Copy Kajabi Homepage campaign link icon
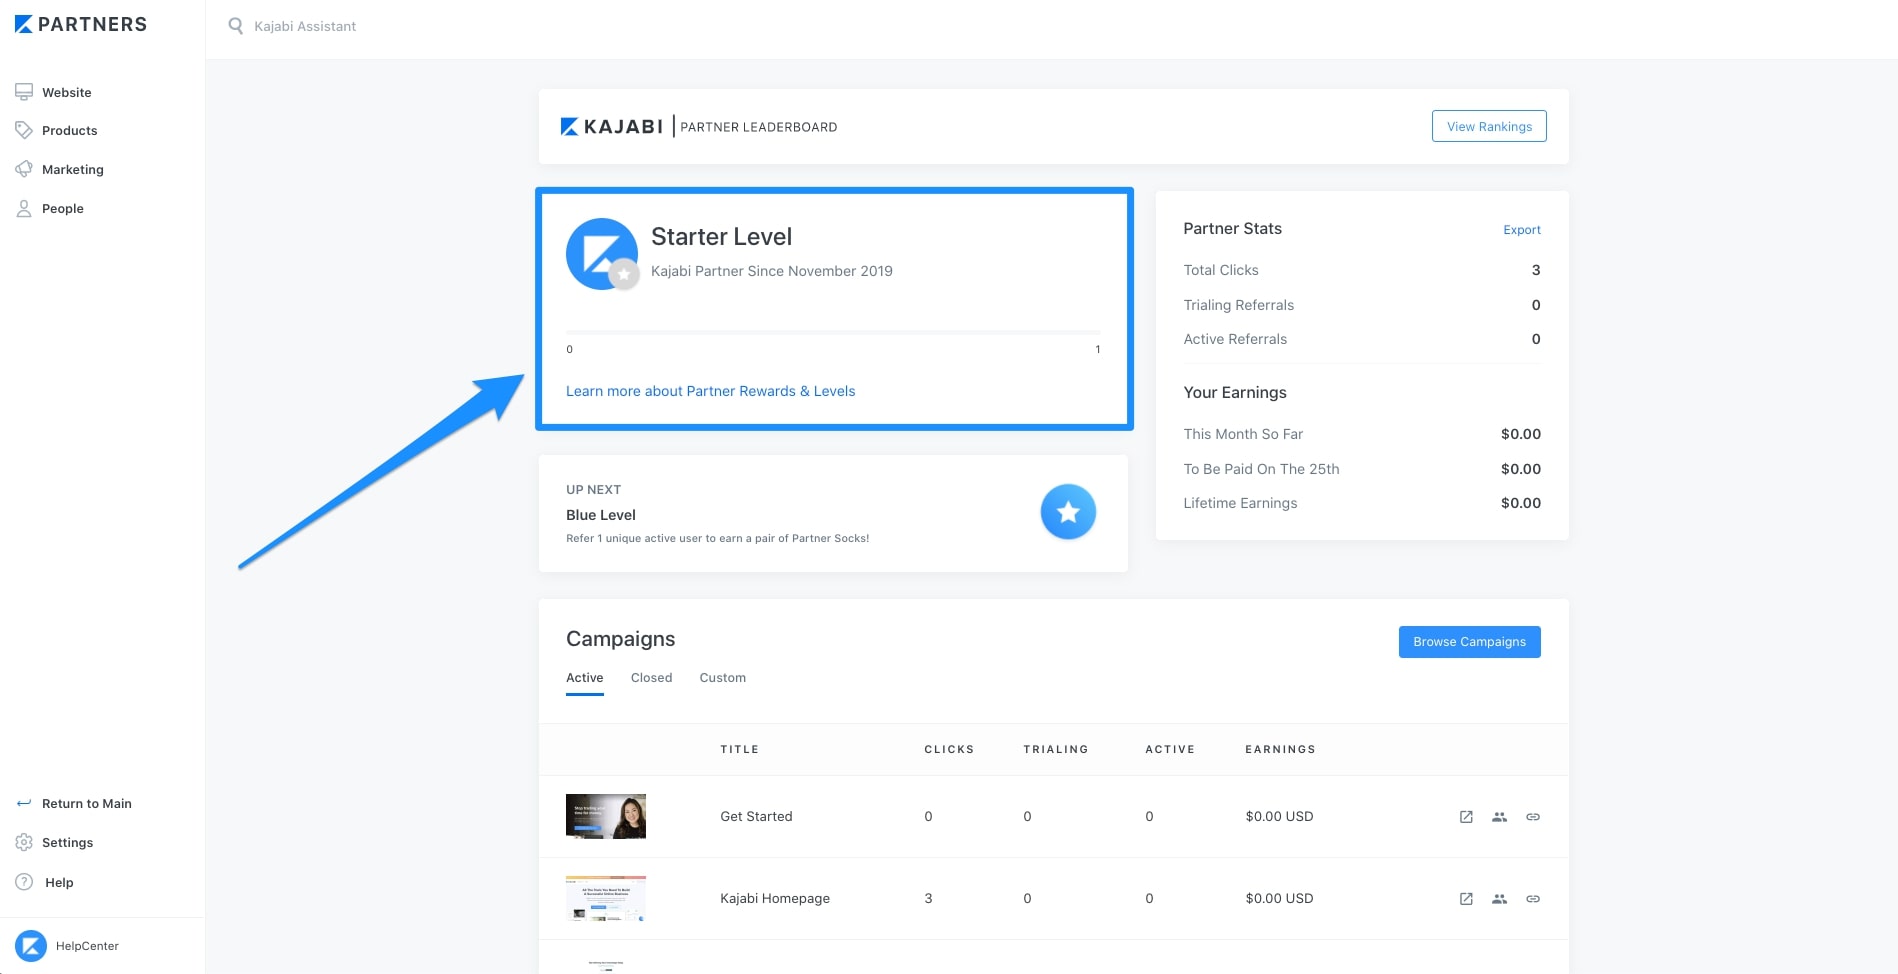Screen dimensions: 1898x974 tap(1533, 899)
